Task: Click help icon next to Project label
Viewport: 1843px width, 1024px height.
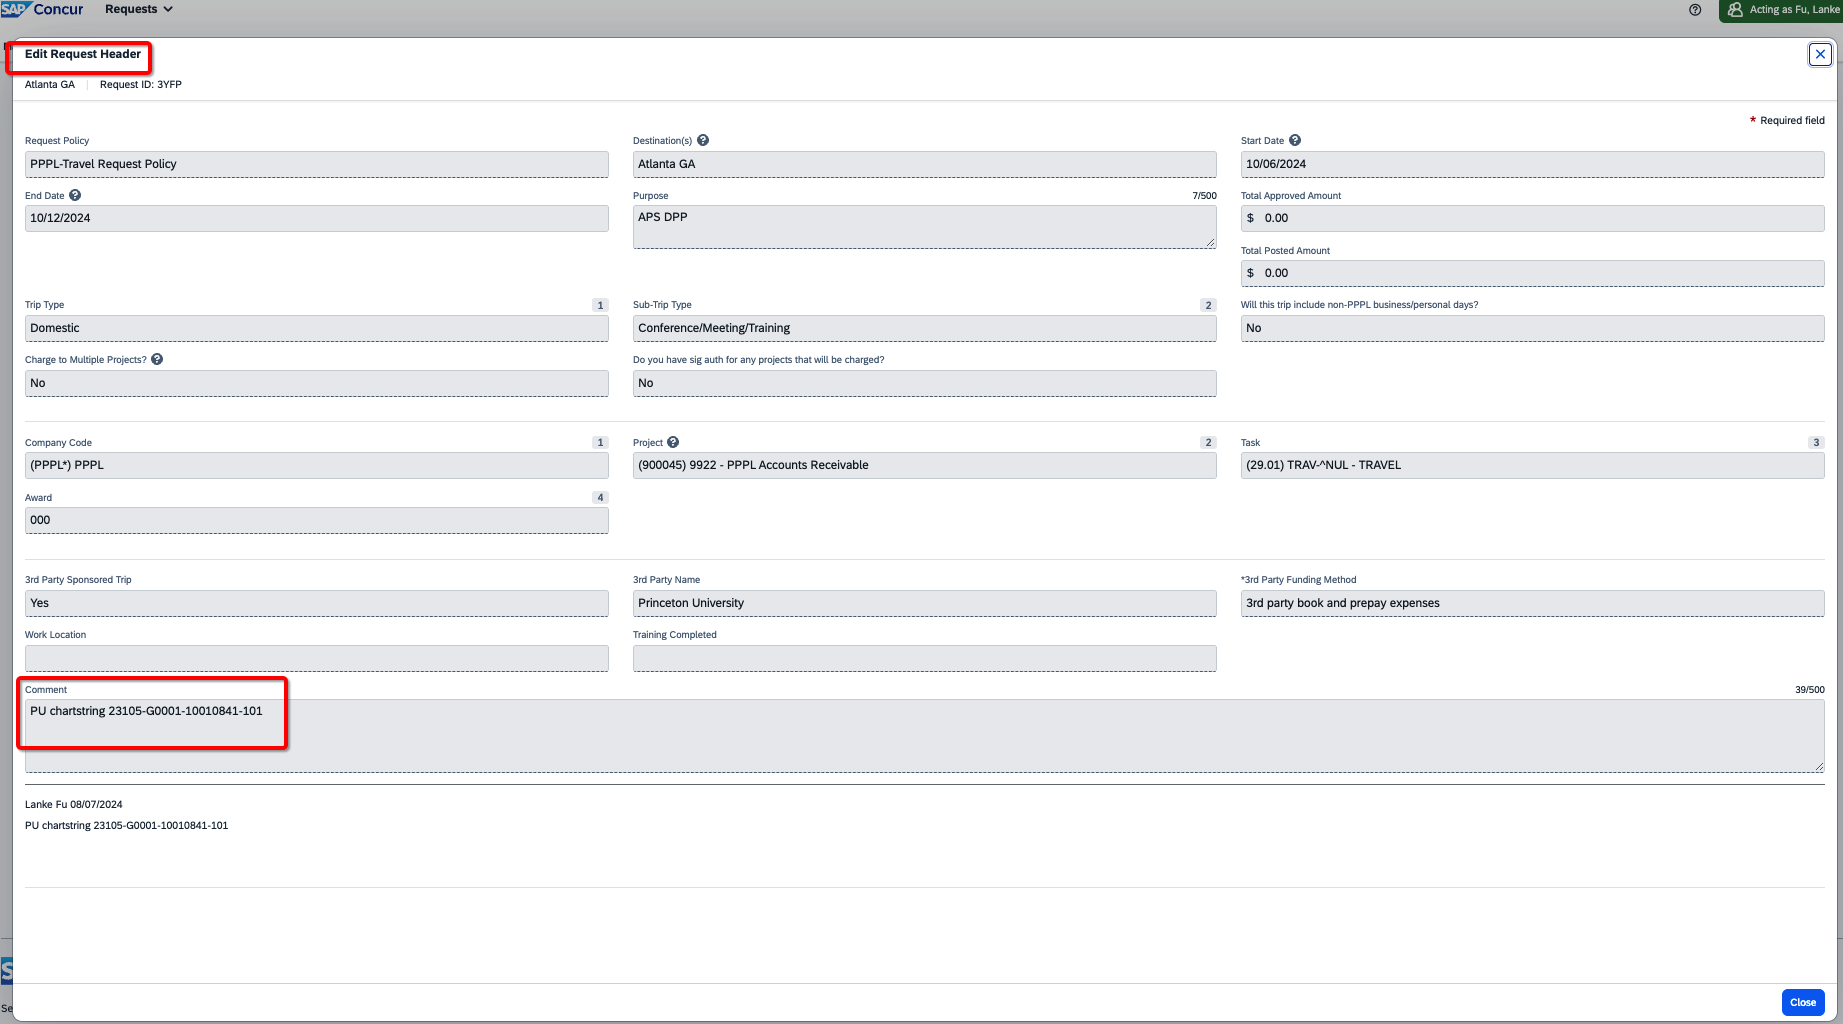Action: 673,443
